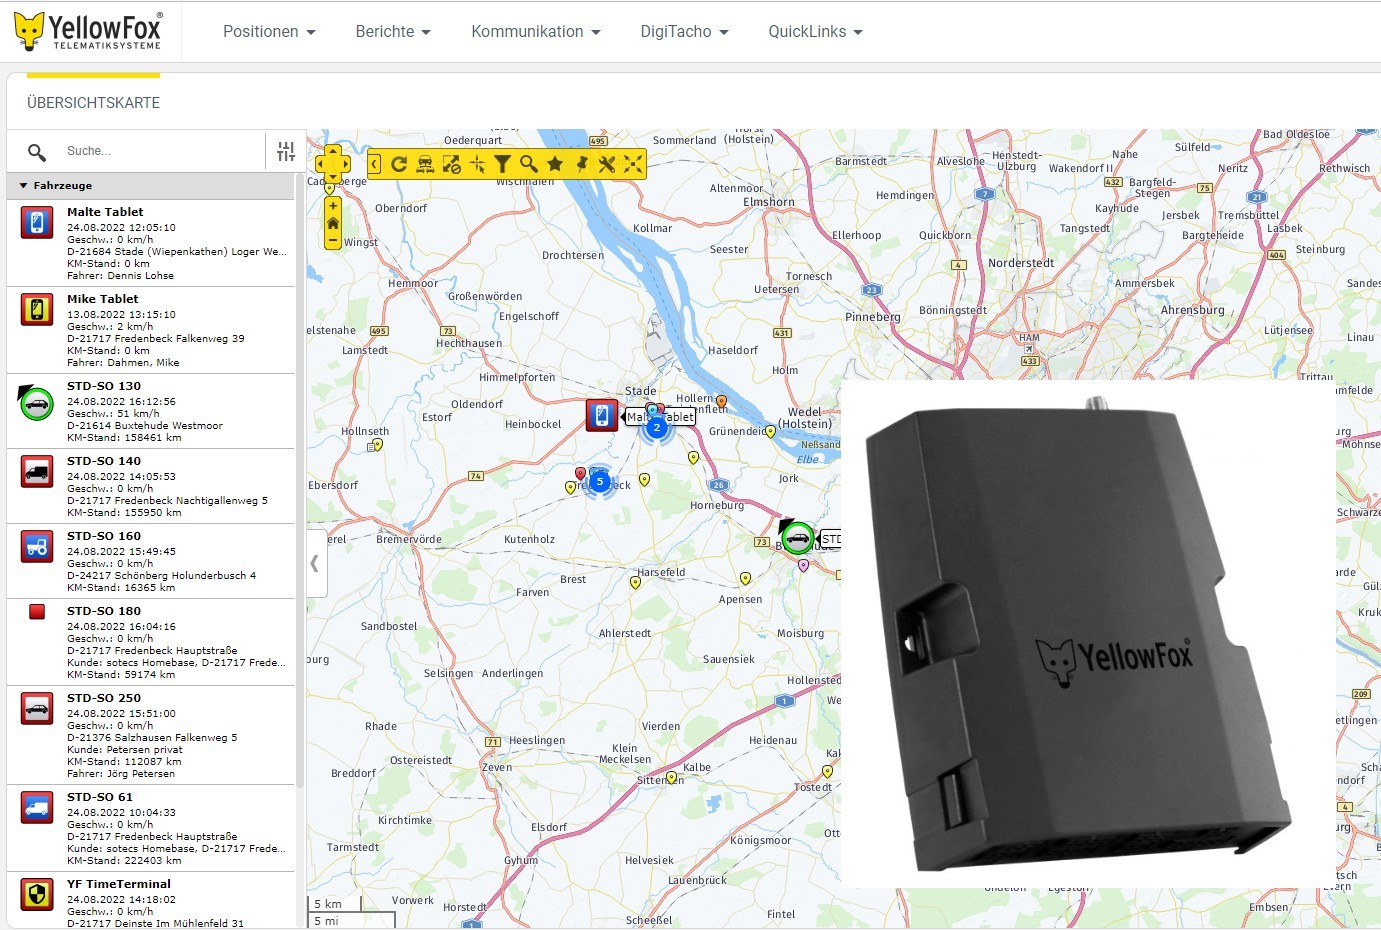1381x930 pixels.
Task: Click the pink pin below the green car marker
Action: coord(803,565)
